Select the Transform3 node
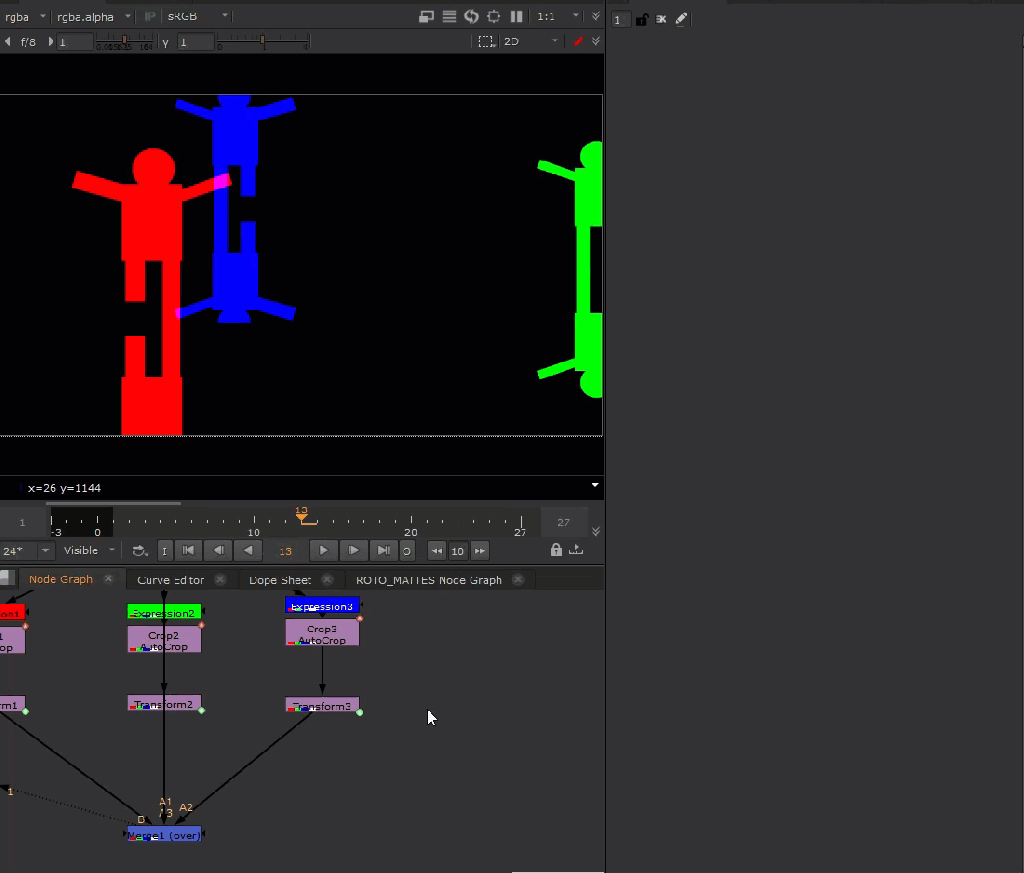 click(322, 706)
